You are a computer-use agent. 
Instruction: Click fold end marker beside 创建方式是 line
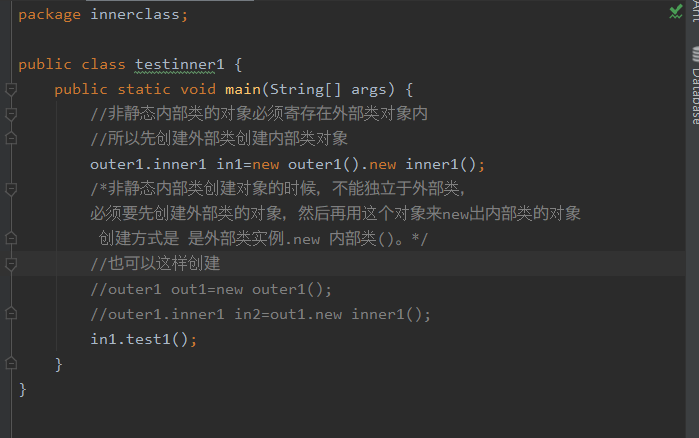tap(11, 238)
